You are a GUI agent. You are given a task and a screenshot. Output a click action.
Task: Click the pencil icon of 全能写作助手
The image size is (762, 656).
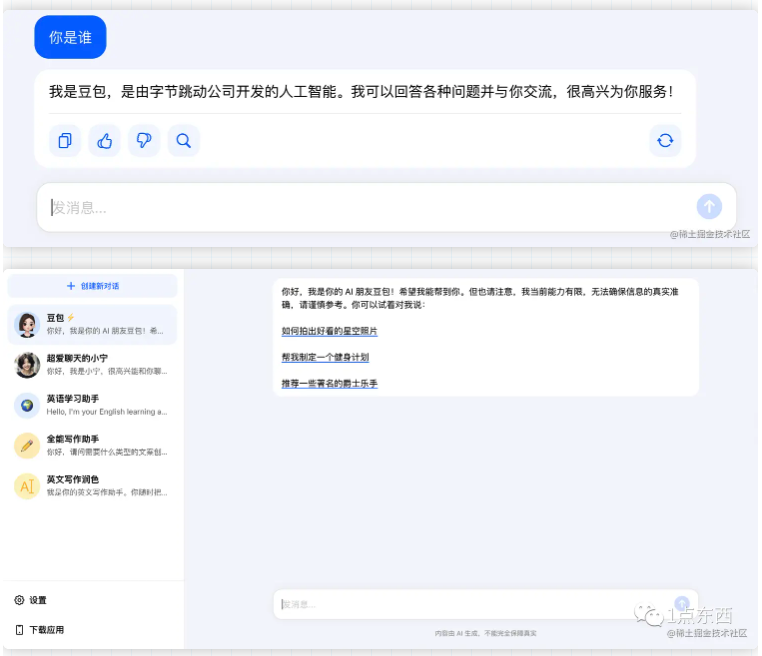[27, 446]
